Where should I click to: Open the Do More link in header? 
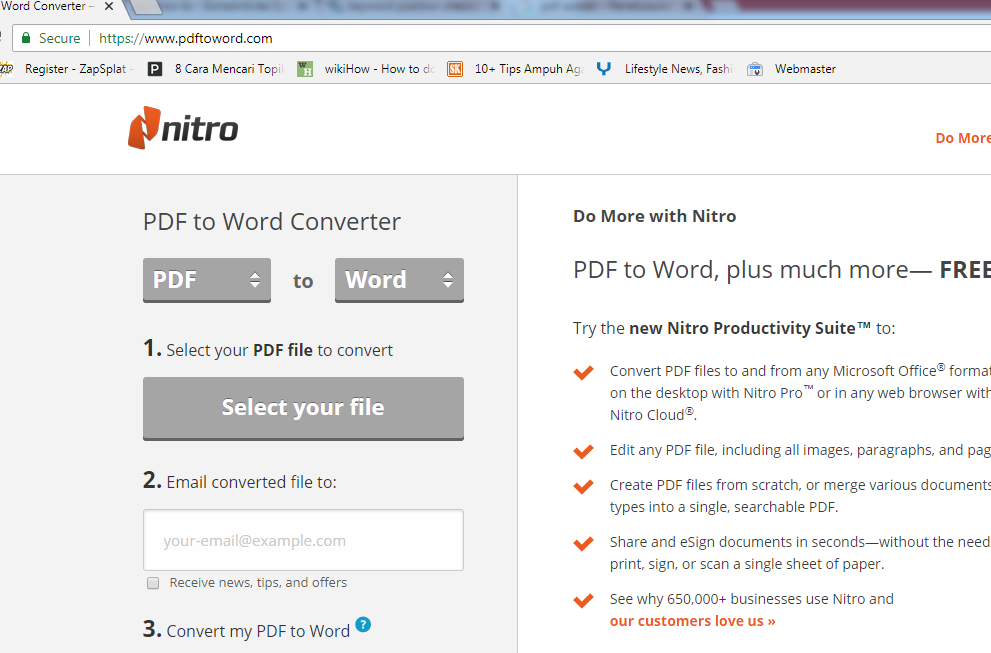pyautogui.click(x=963, y=138)
